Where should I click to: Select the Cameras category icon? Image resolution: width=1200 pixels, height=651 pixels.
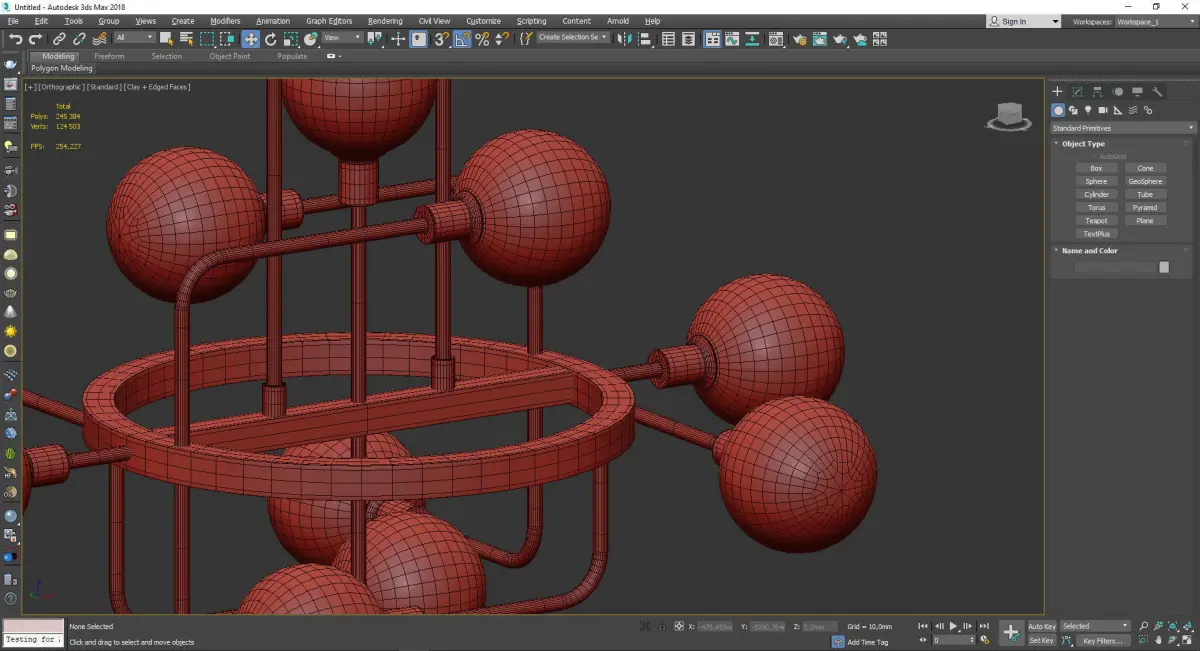tap(1103, 110)
